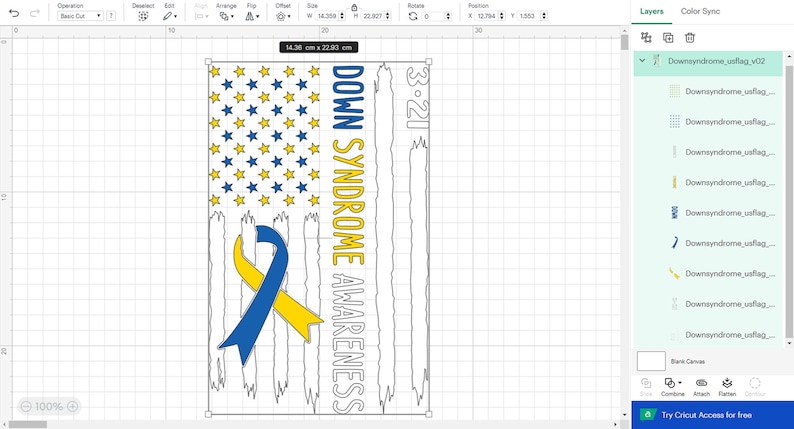Click the 3·21 text on the canvas
The width and height of the screenshot is (794, 429).
click(418, 98)
